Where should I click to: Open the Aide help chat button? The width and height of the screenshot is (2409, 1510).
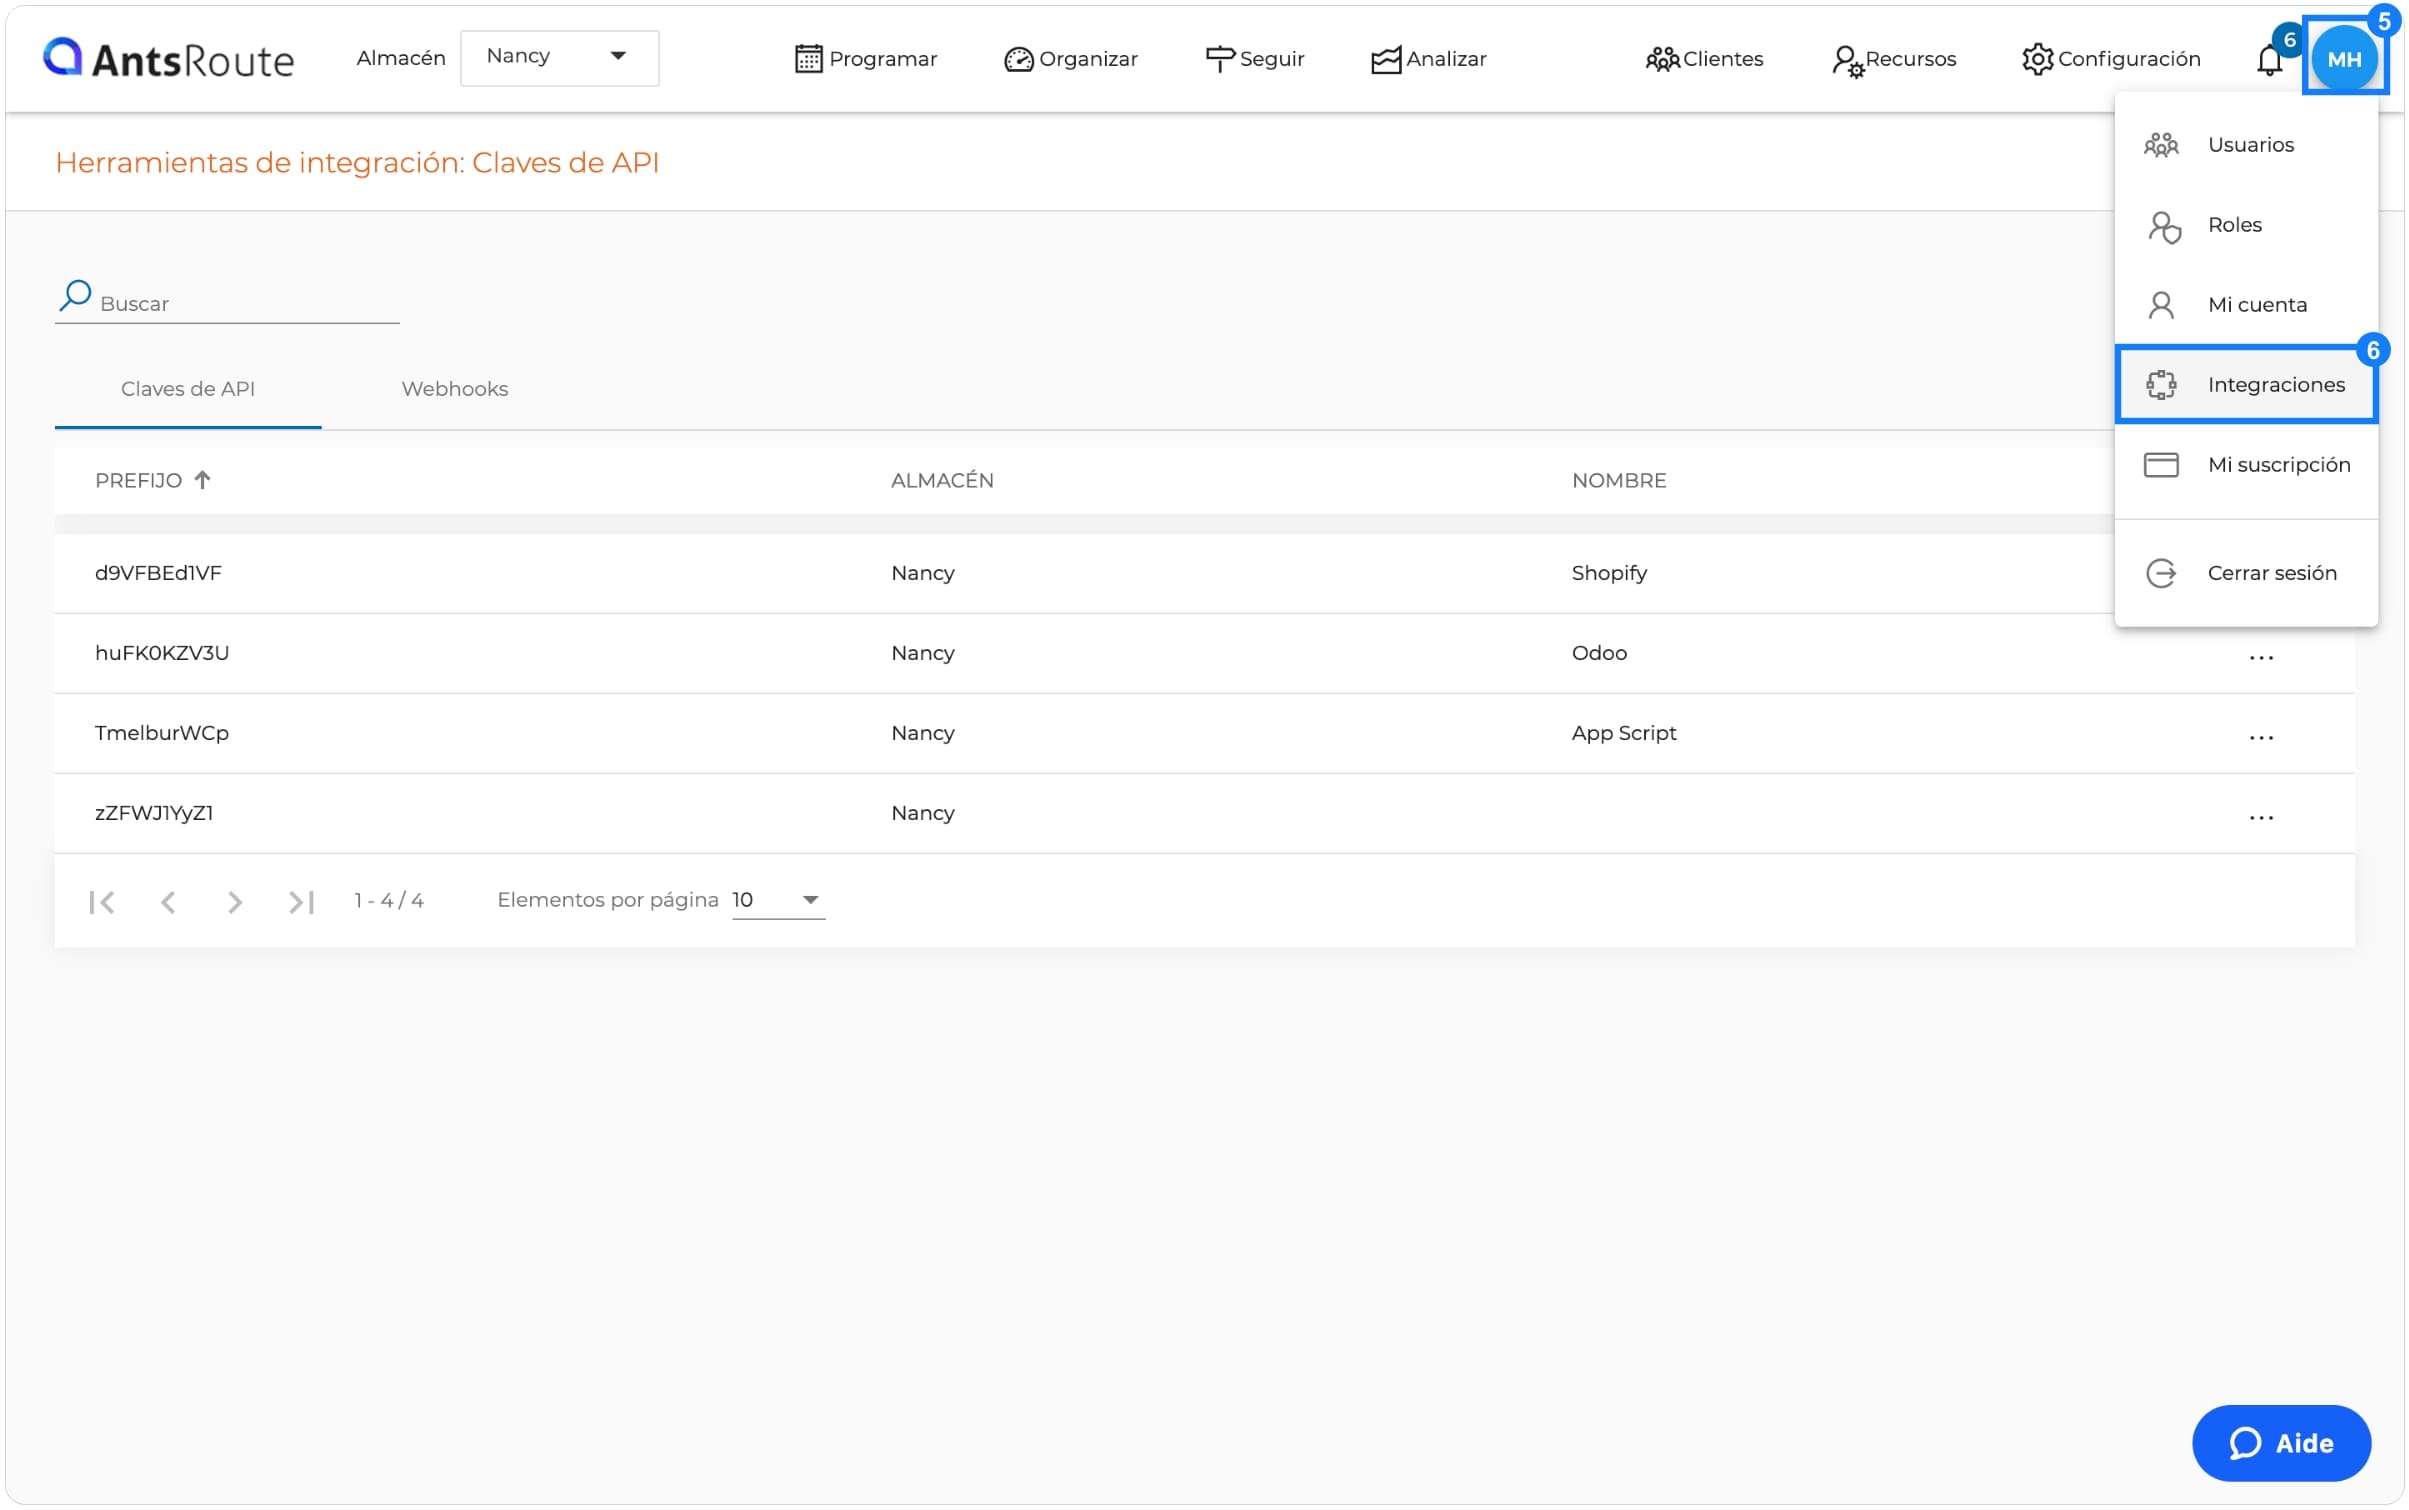pos(2280,1441)
